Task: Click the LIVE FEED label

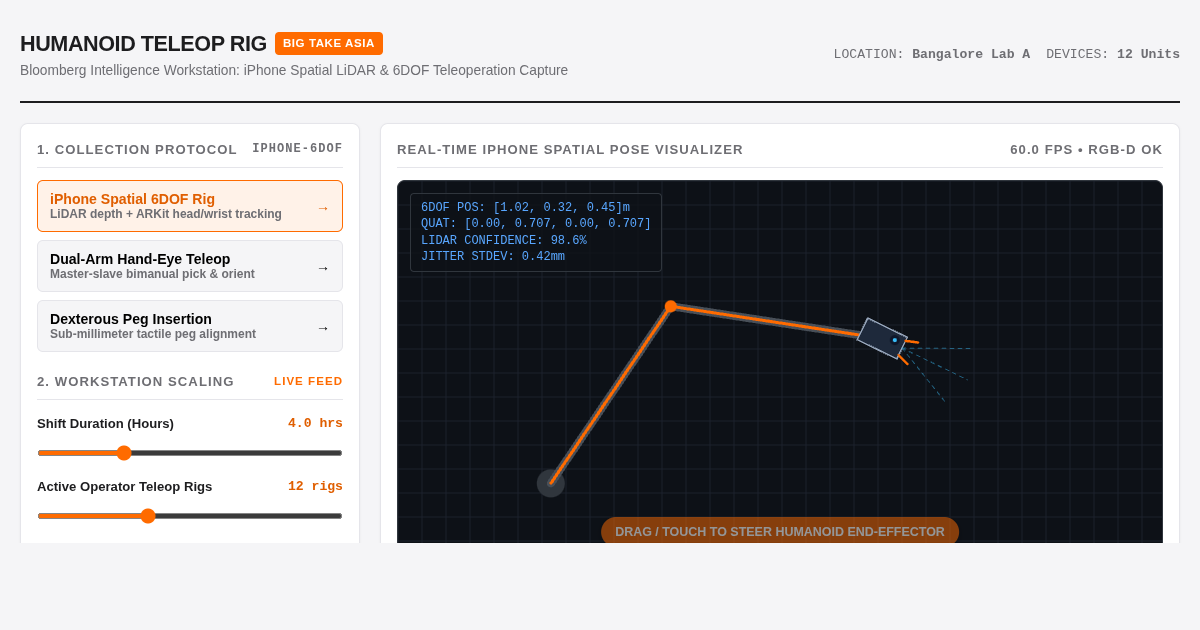Action: click(308, 381)
